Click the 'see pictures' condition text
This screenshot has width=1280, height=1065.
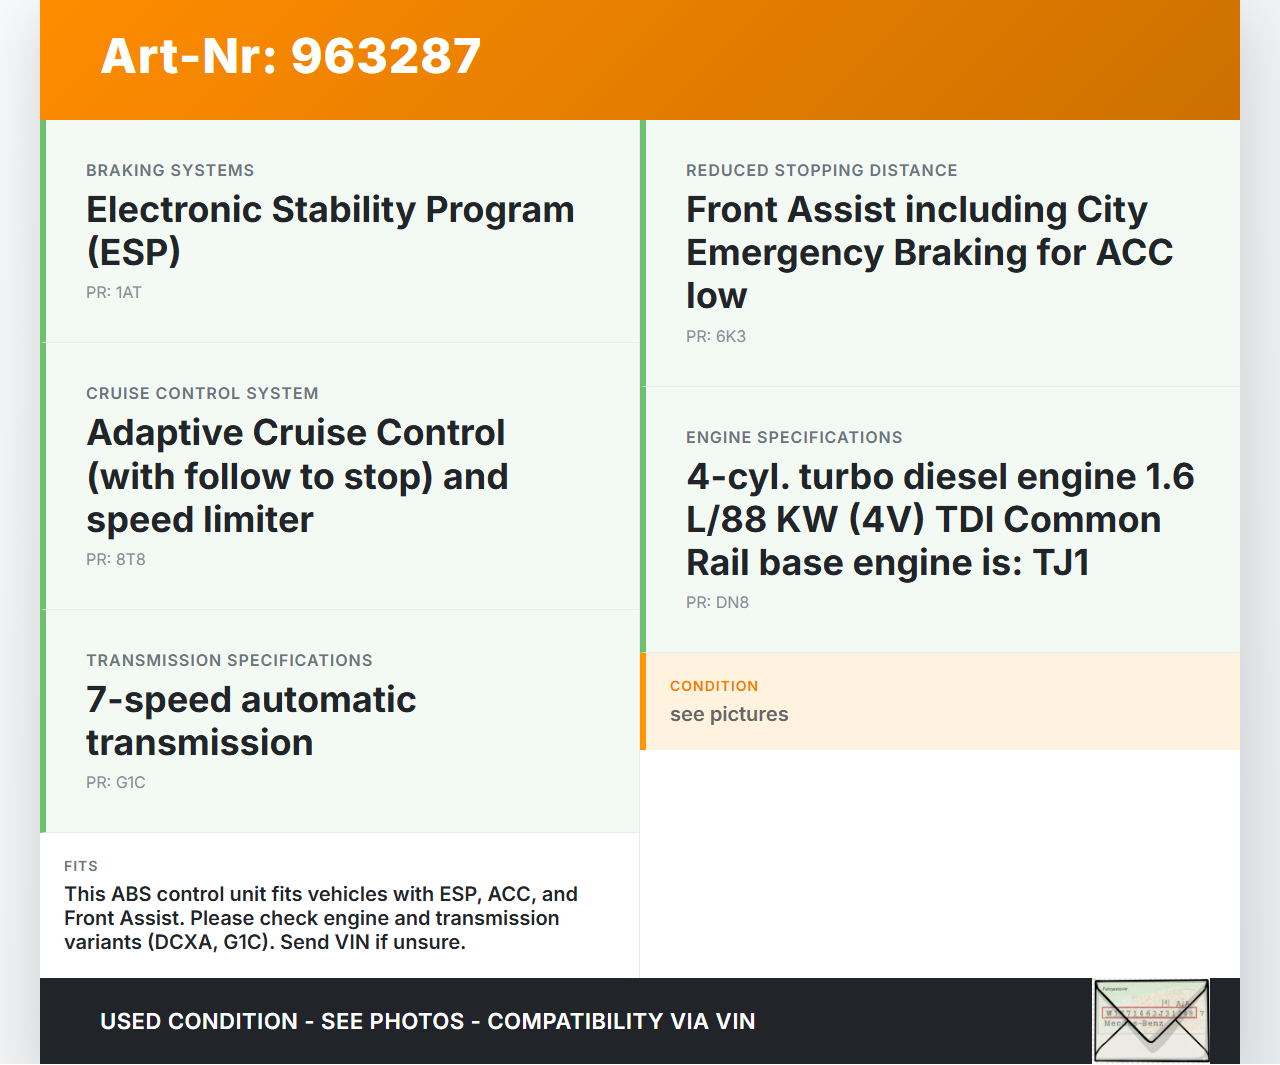pos(729,714)
